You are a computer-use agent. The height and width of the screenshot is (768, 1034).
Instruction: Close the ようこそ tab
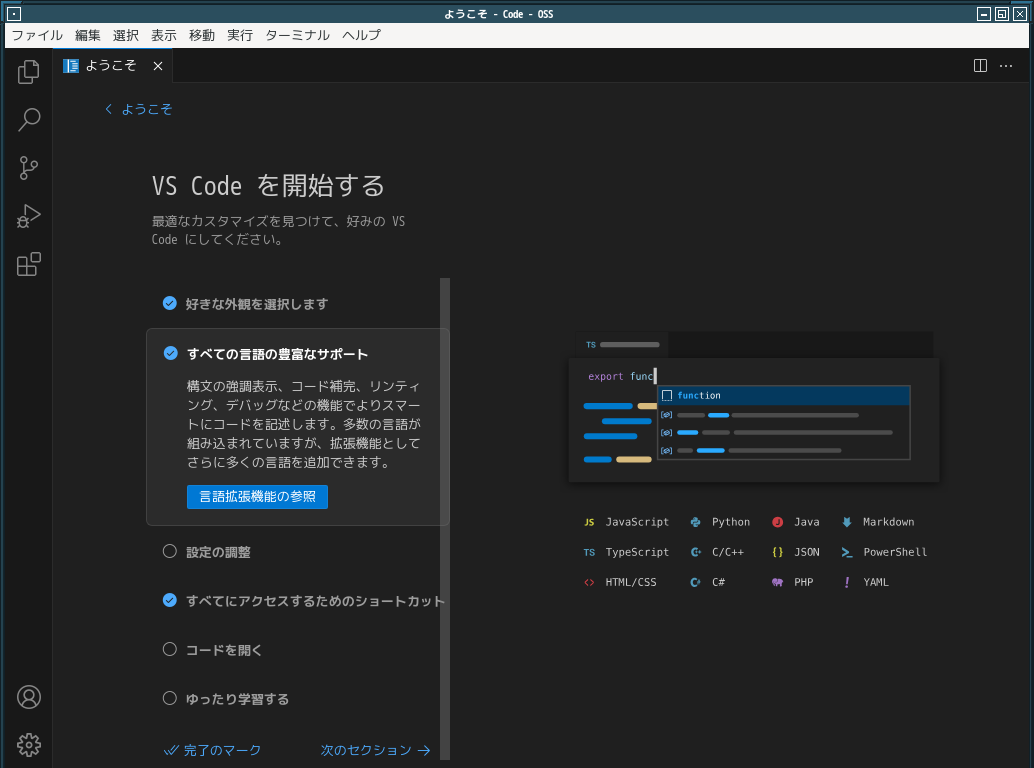[x=158, y=65]
